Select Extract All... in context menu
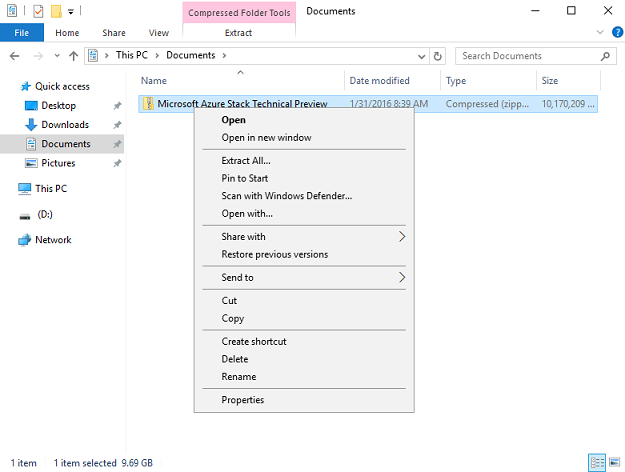This screenshot has width=625, height=472. (x=304, y=161)
